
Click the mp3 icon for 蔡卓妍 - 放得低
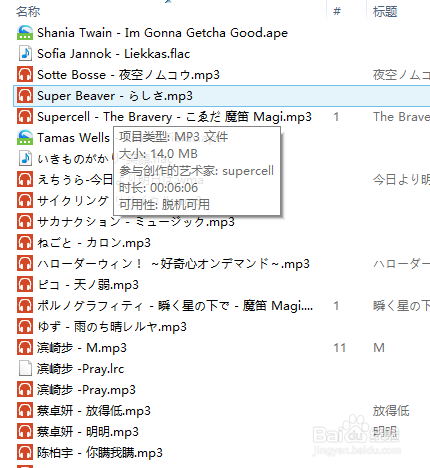(x=25, y=411)
